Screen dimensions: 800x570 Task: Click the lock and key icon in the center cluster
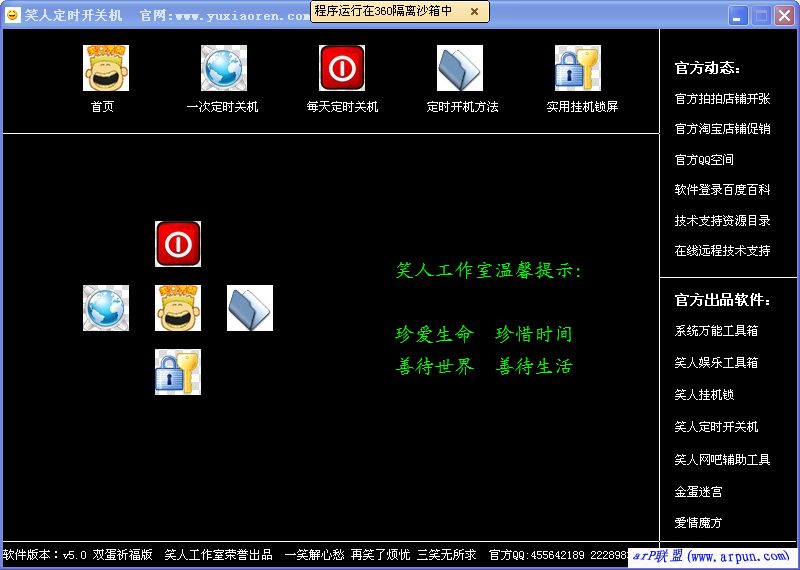point(178,372)
